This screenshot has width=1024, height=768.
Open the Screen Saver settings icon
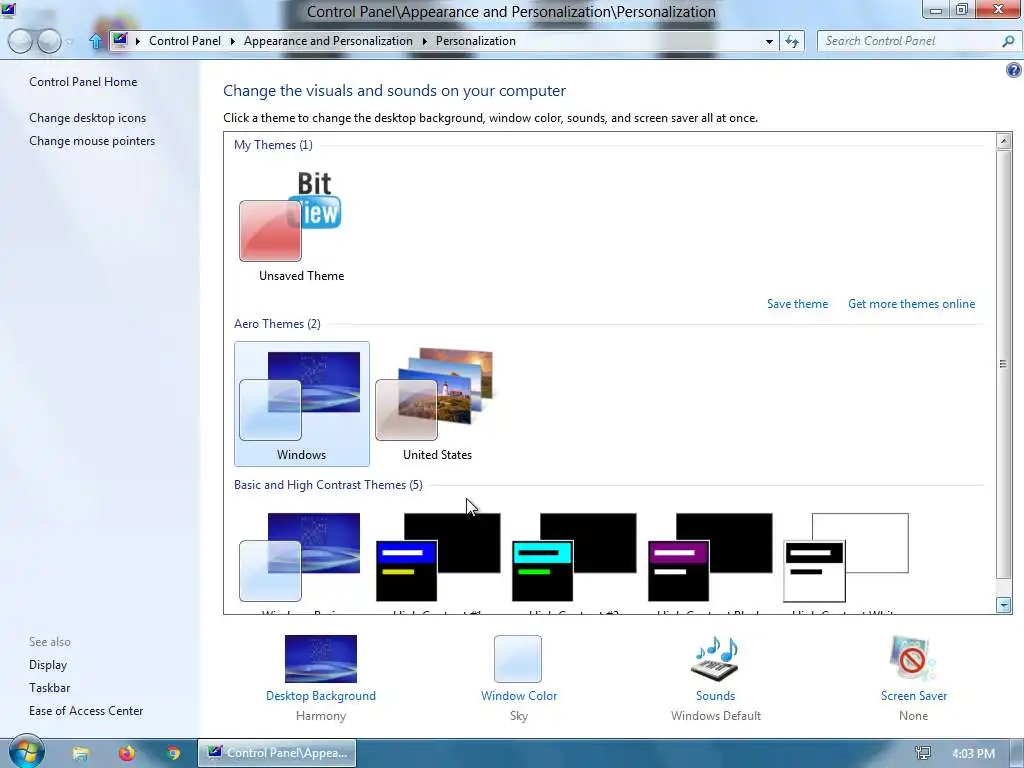tap(913, 659)
